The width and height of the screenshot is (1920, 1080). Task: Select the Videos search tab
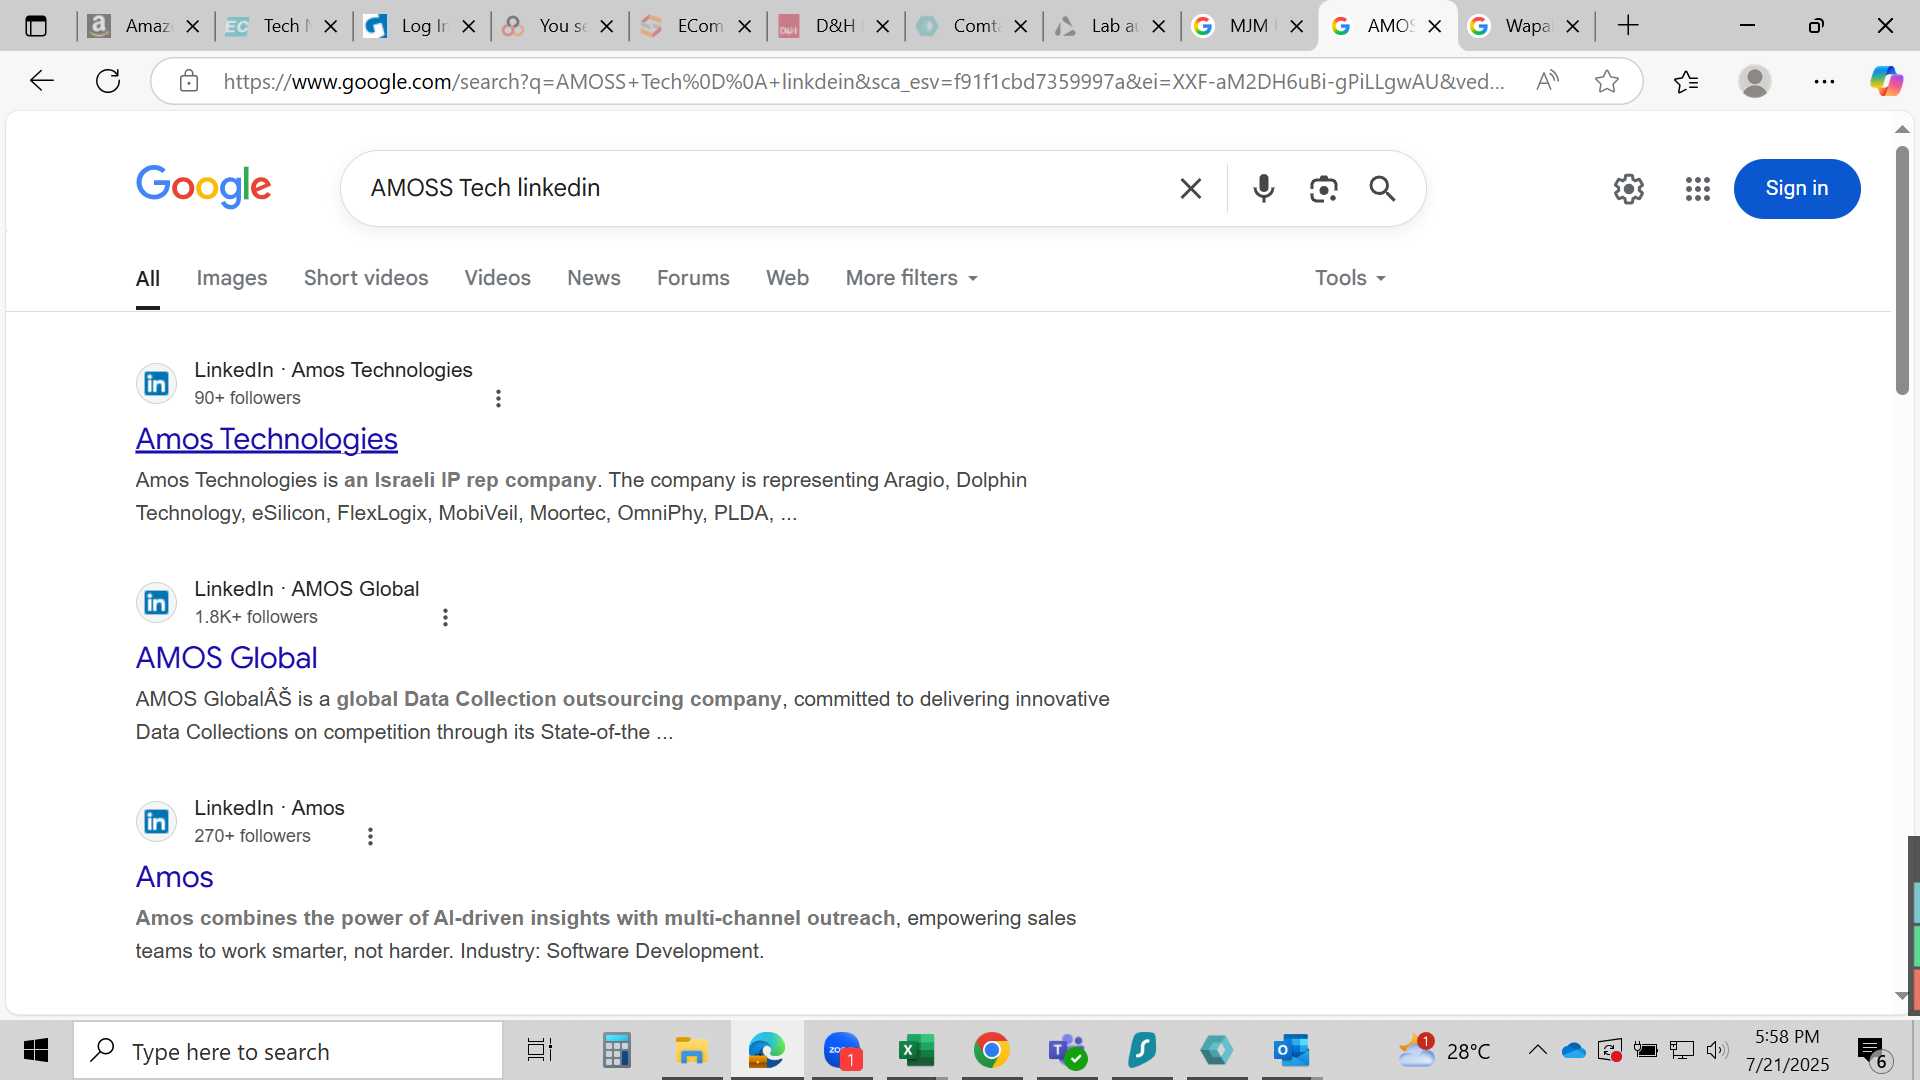coord(497,278)
